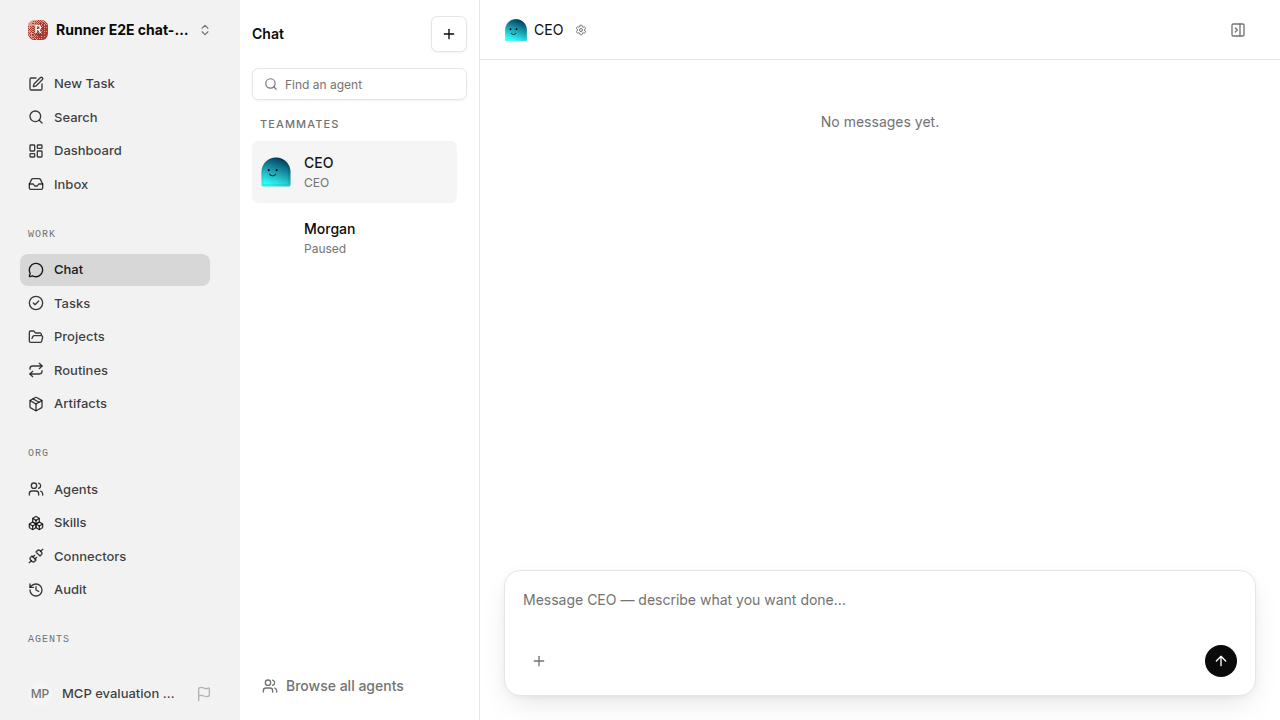The width and height of the screenshot is (1280, 720).
Task: Click the Inbox tray icon
Action: coord(36,184)
